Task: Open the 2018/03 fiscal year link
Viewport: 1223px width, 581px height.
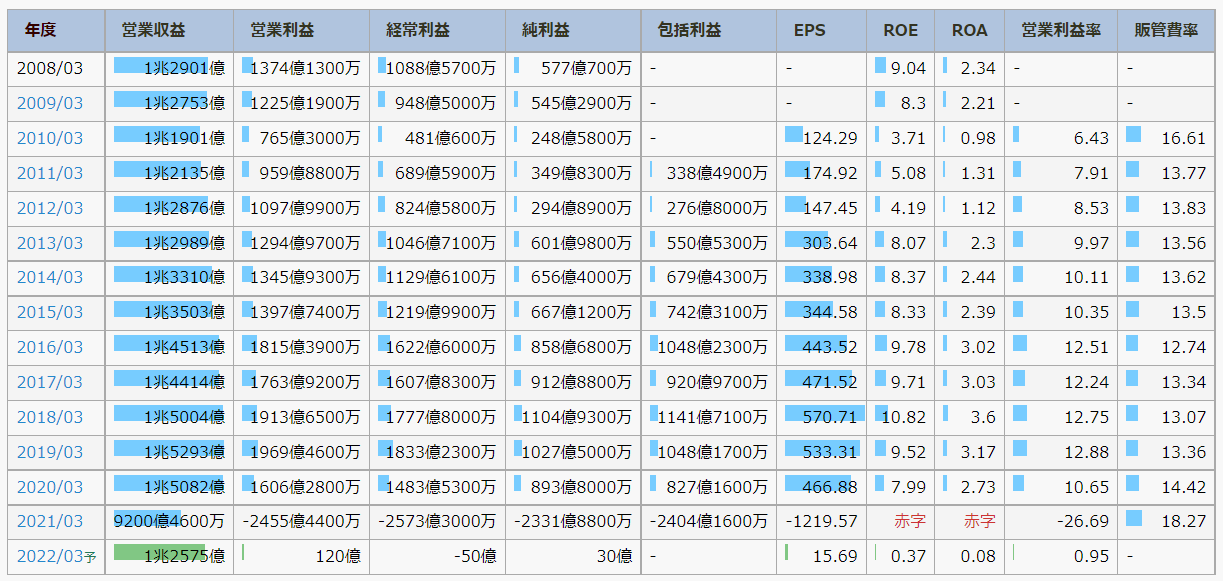Action: coord(50,417)
